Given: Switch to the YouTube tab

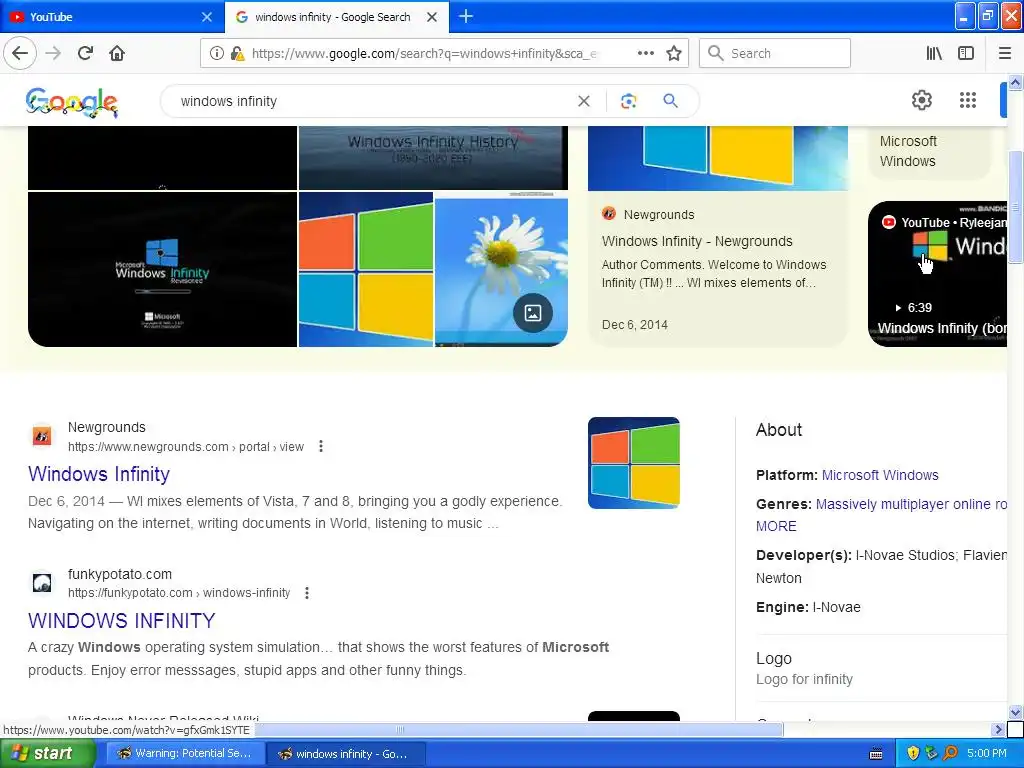Looking at the screenshot, I should [112, 17].
